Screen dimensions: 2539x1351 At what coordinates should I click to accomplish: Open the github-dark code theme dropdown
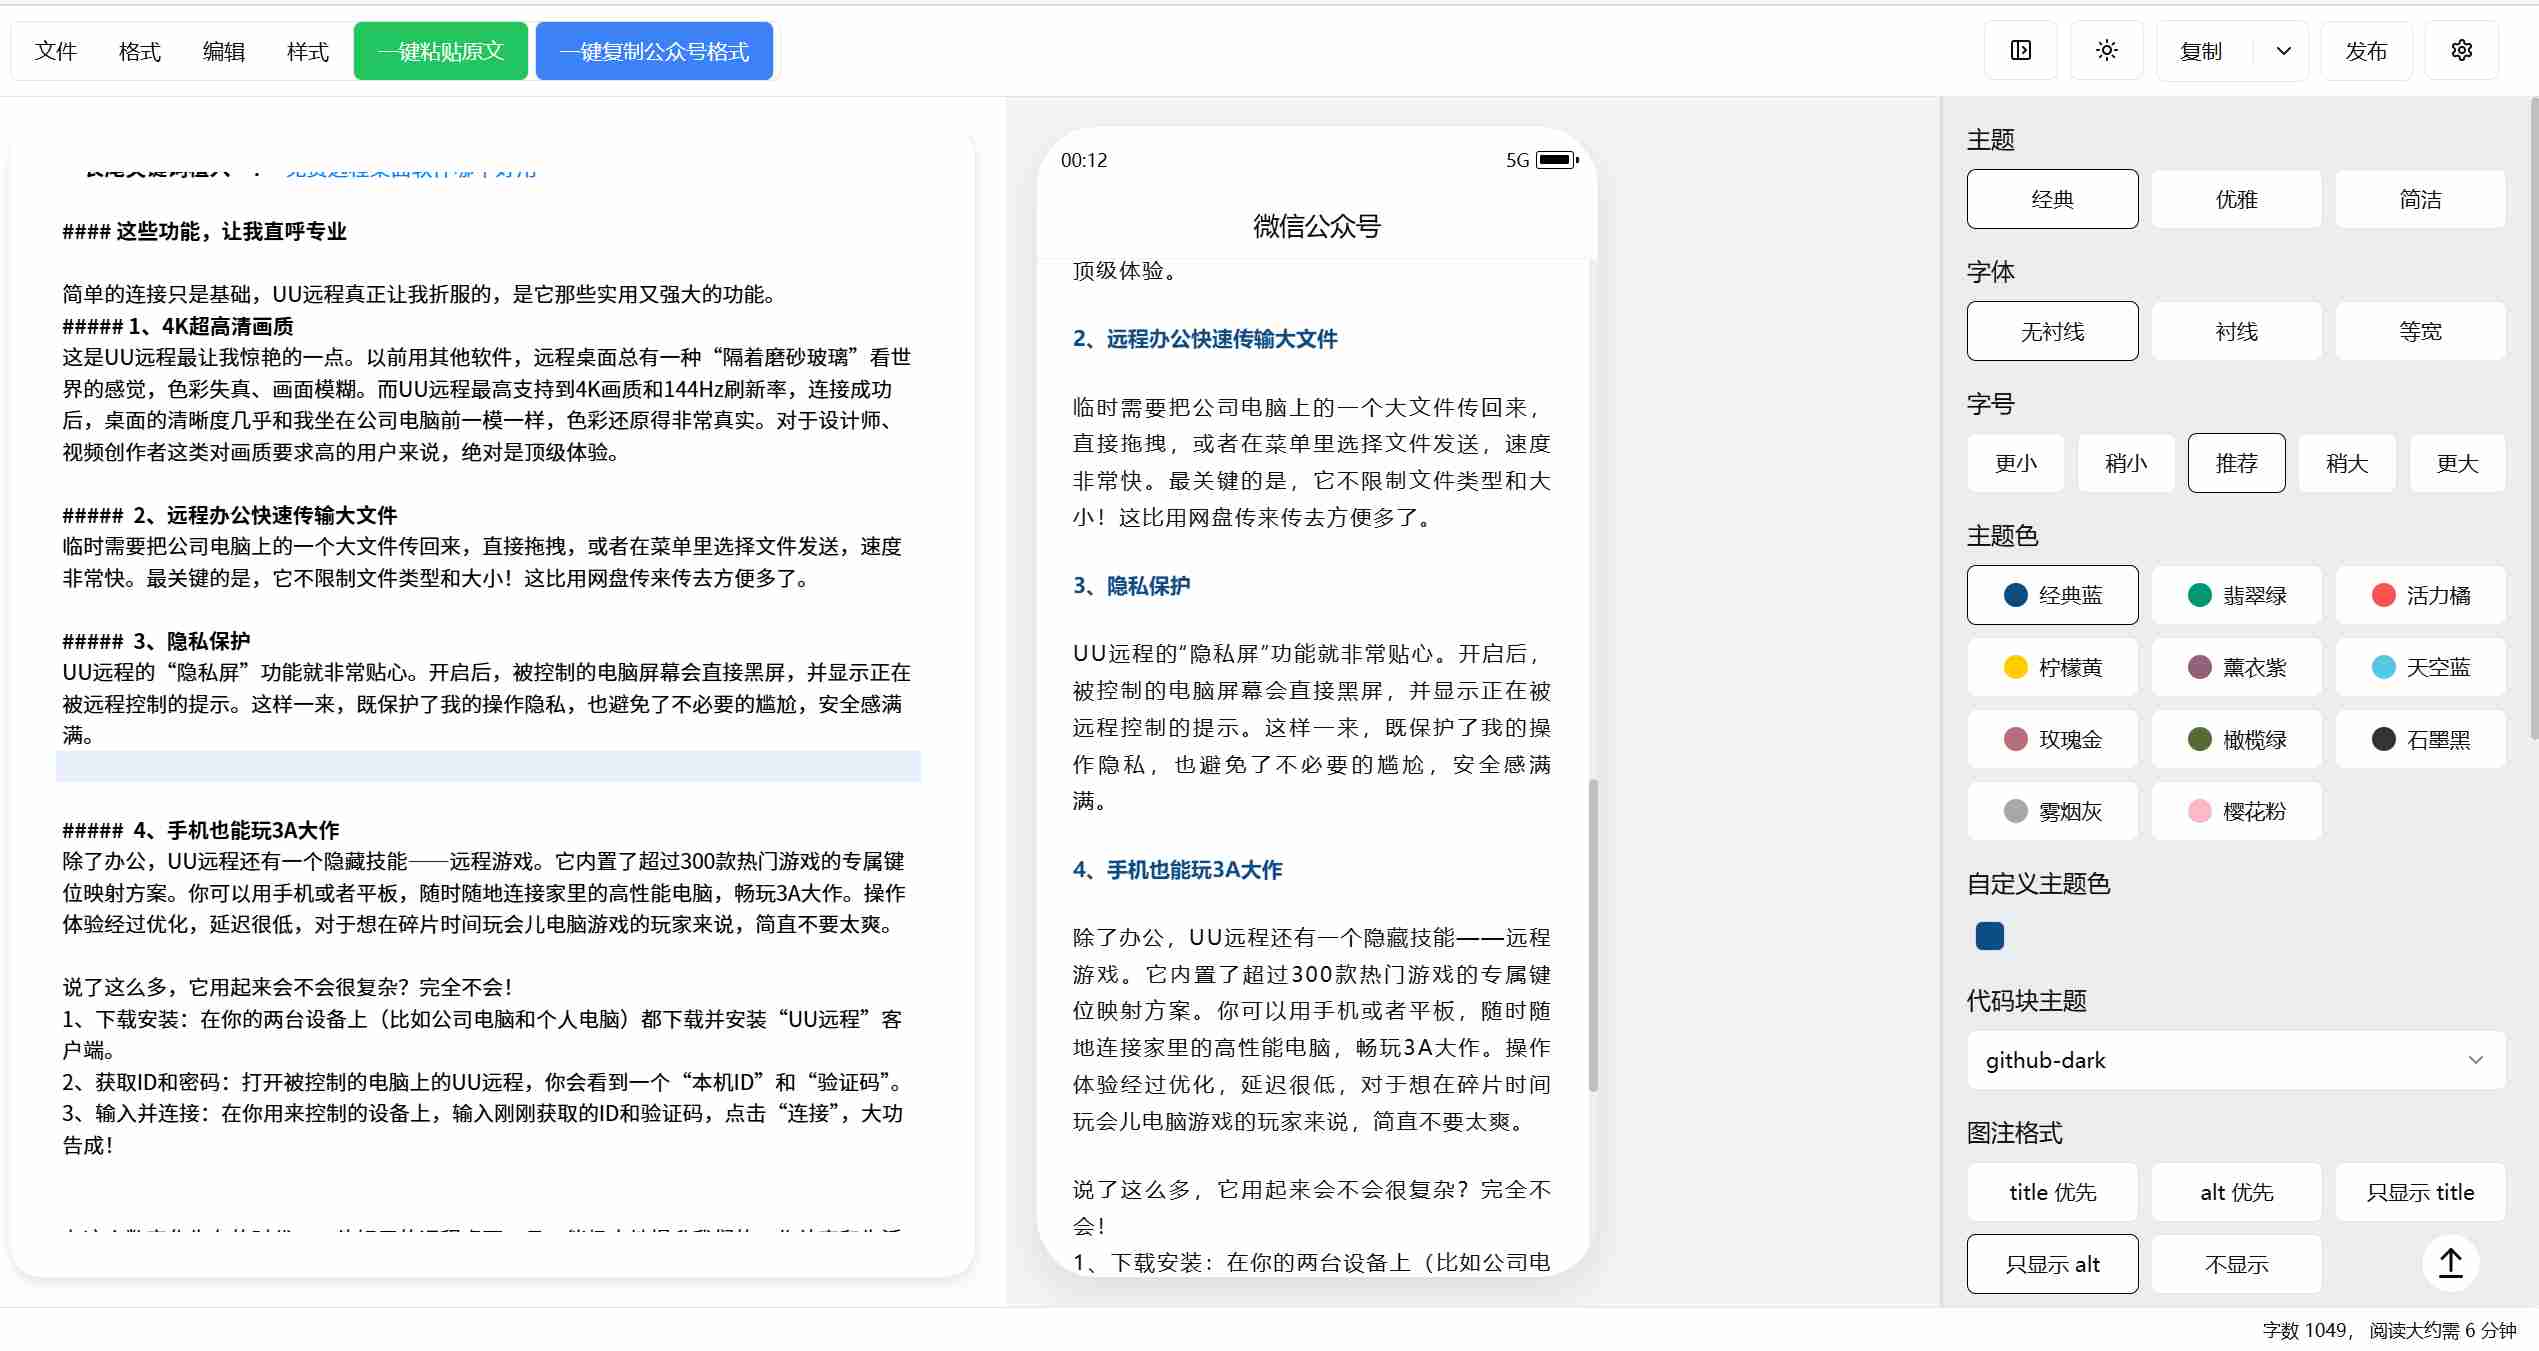point(2236,1060)
